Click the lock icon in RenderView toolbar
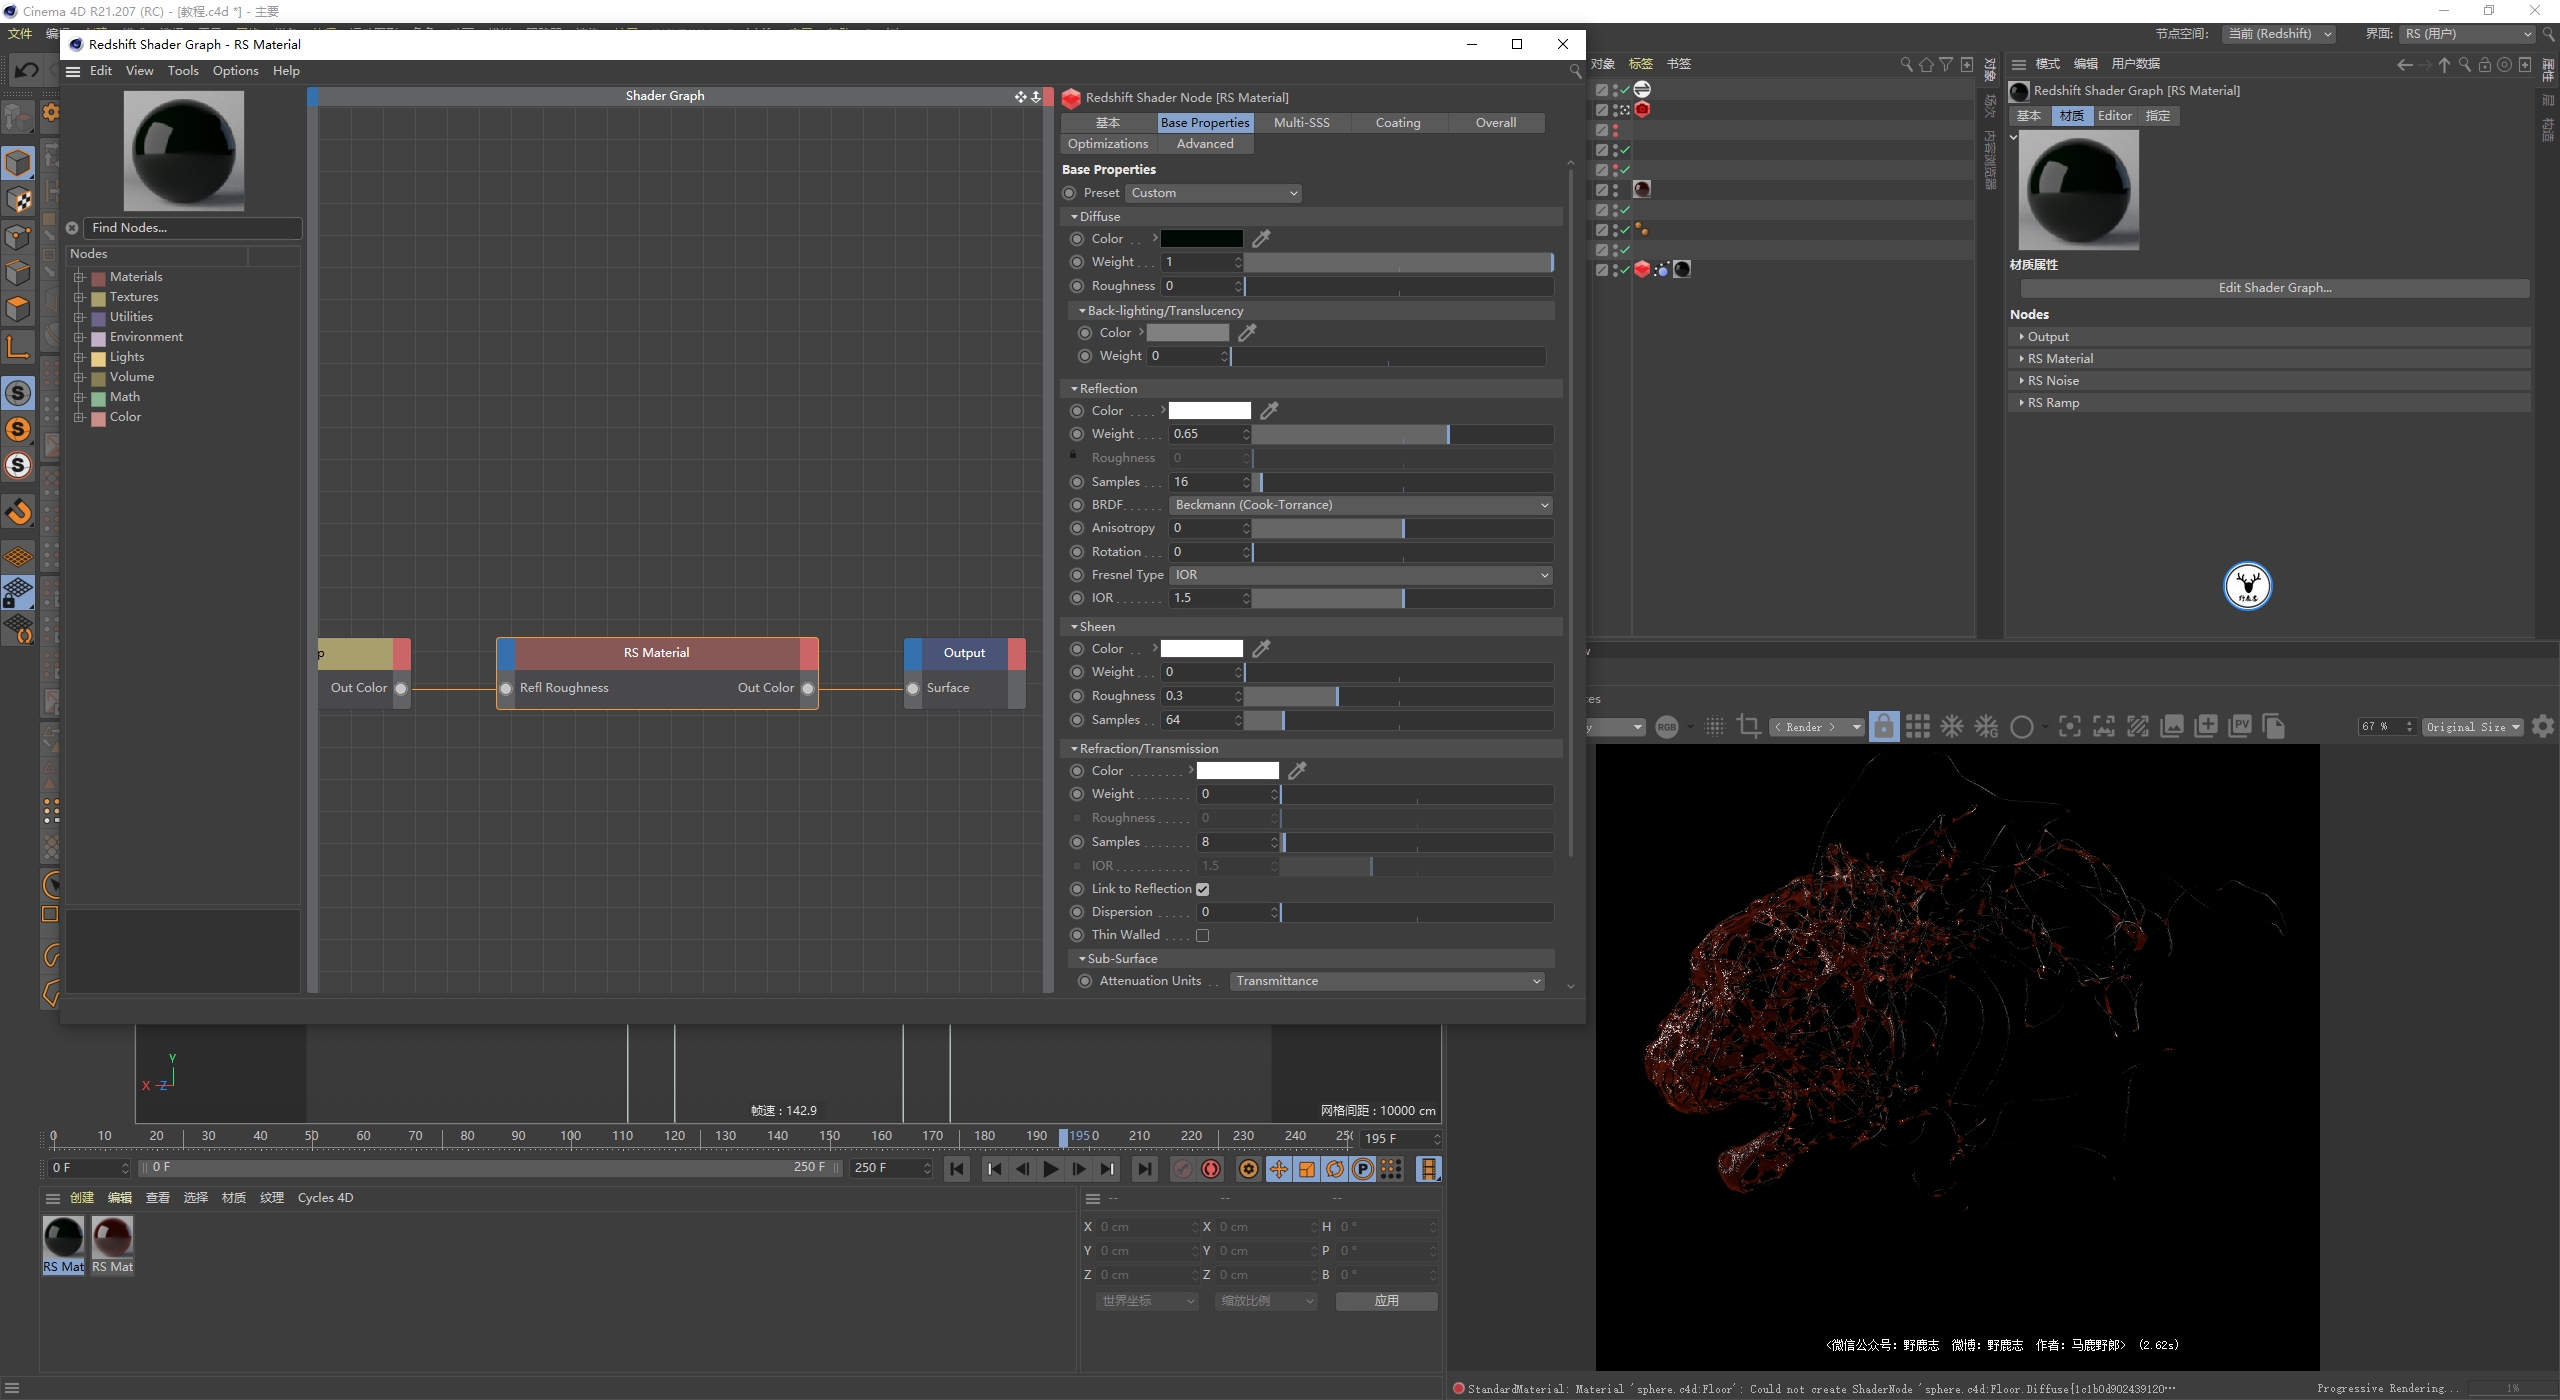The height and width of the screenshot is (1400, 2560). 1883,727
